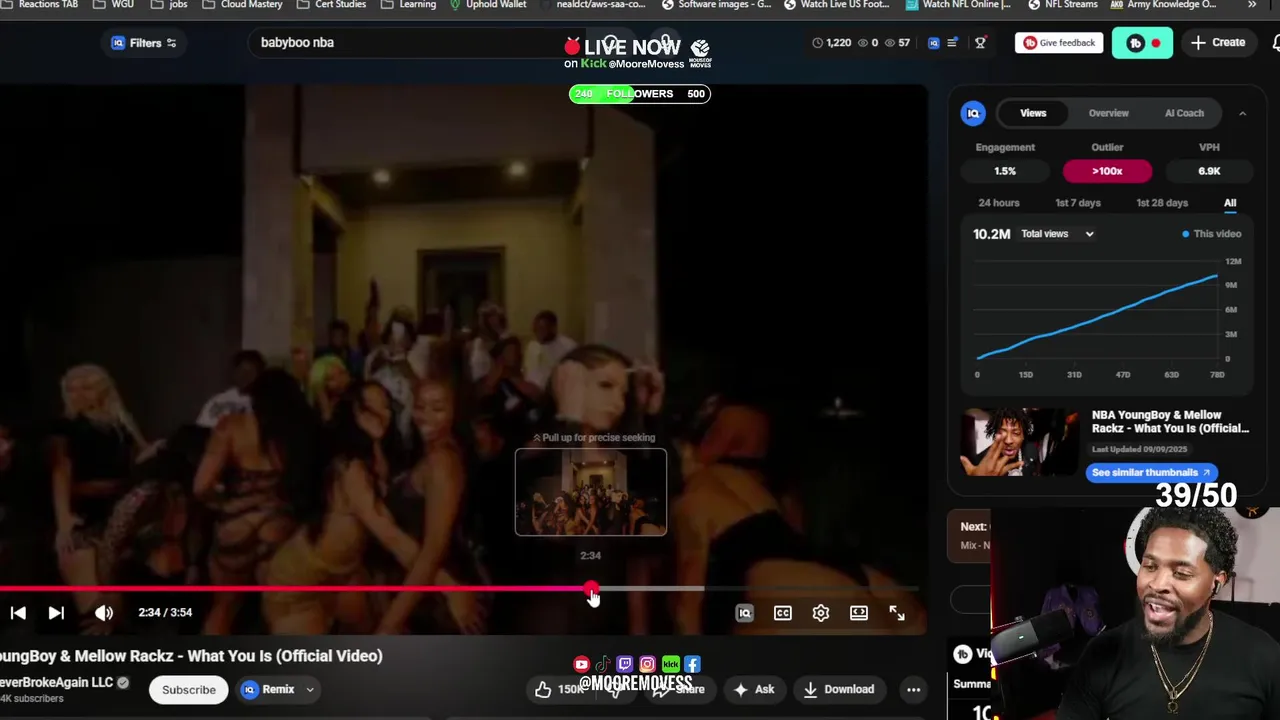Click the 1.5% Engagement value
1280x720 pixels.
pos(1005,171)
